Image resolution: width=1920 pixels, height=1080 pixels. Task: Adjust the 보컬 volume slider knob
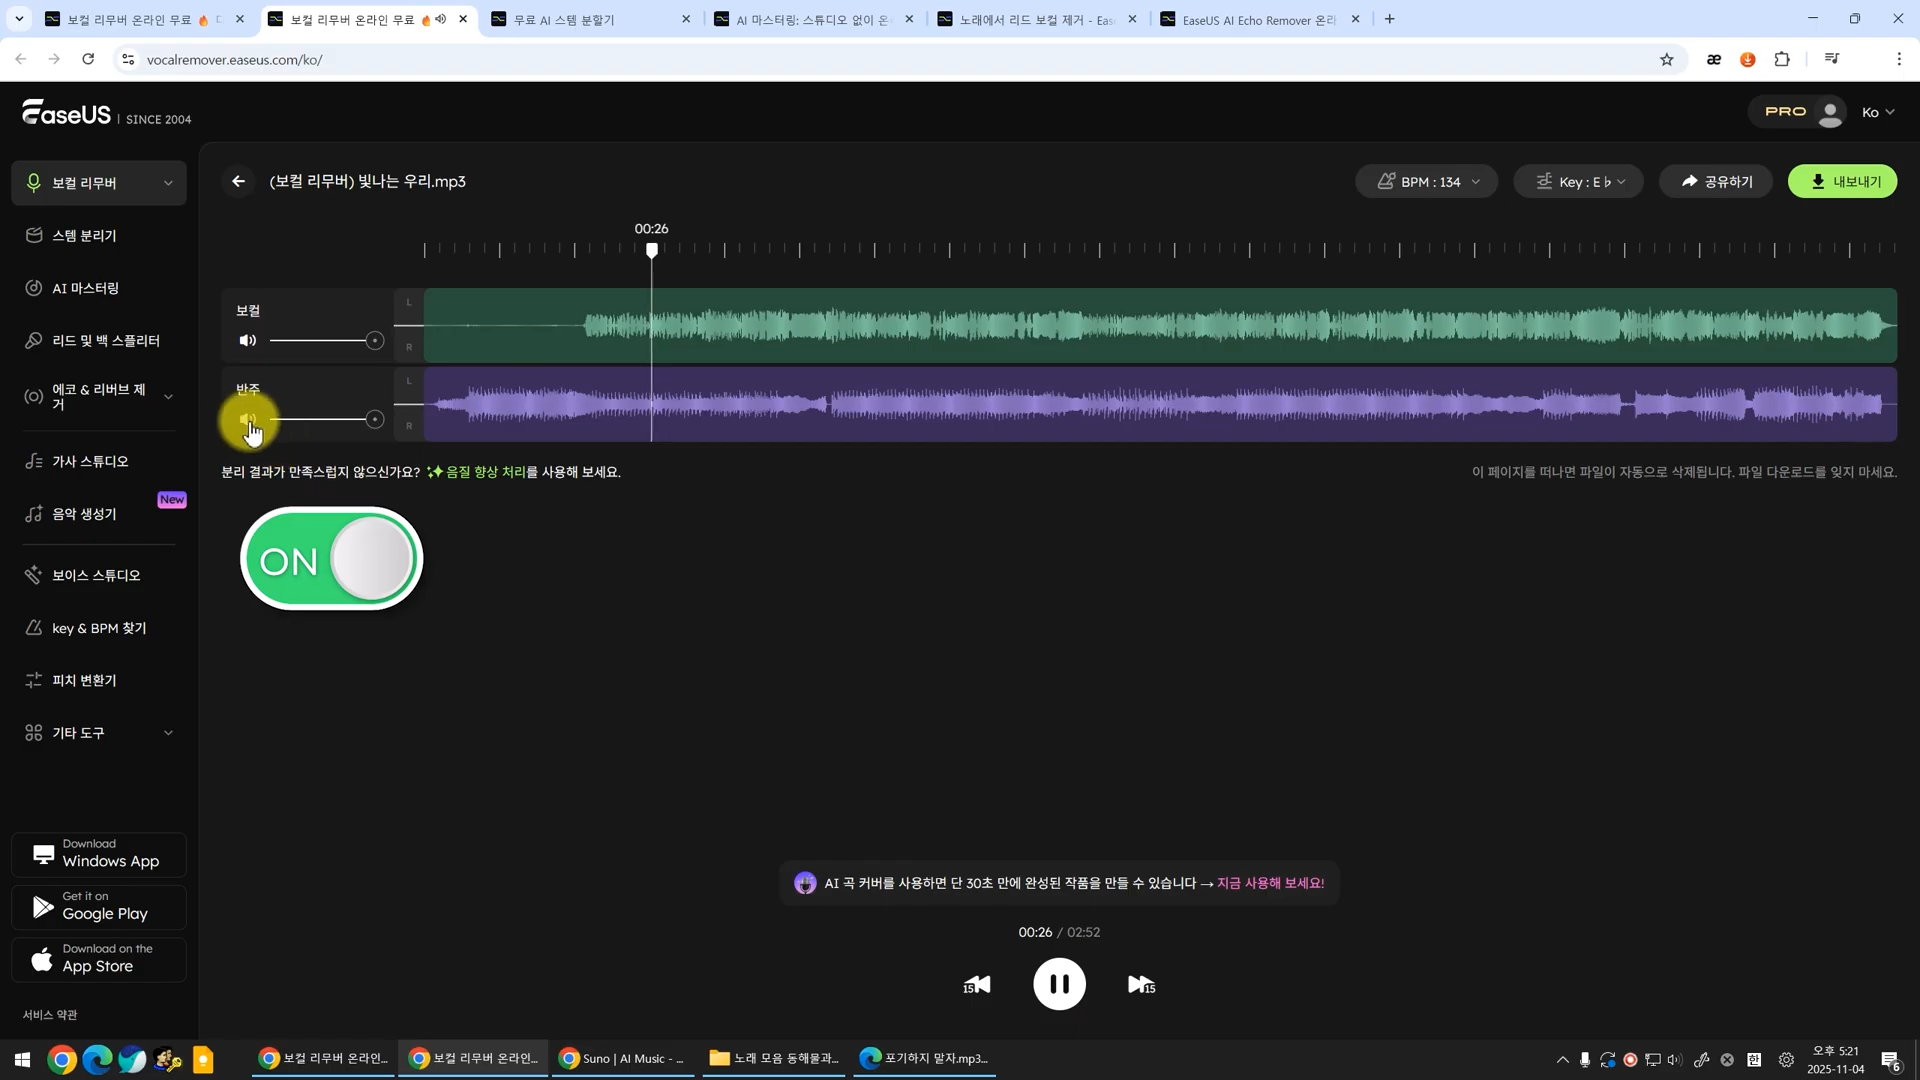click(375, 341)
